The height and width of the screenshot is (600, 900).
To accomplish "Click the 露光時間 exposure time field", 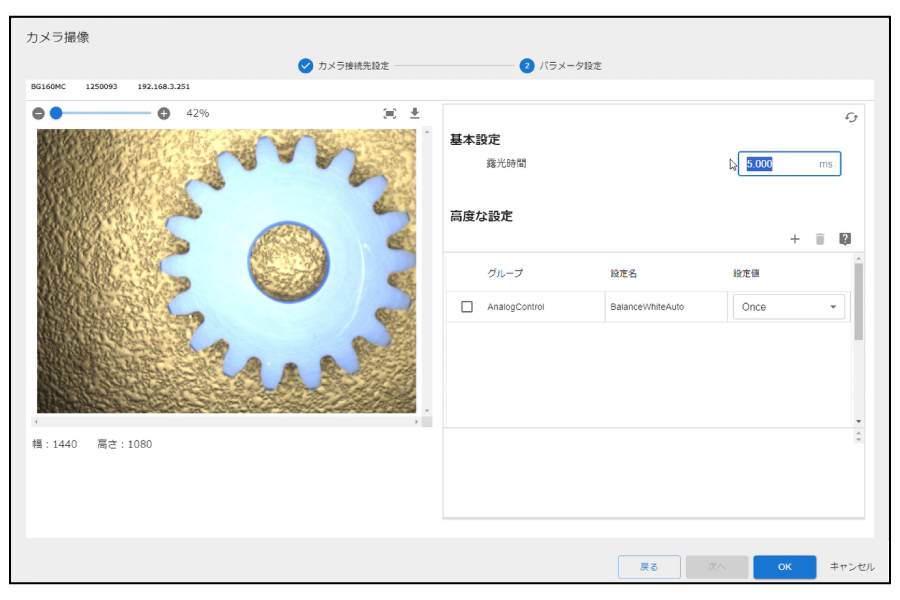I will coord(780,164).
